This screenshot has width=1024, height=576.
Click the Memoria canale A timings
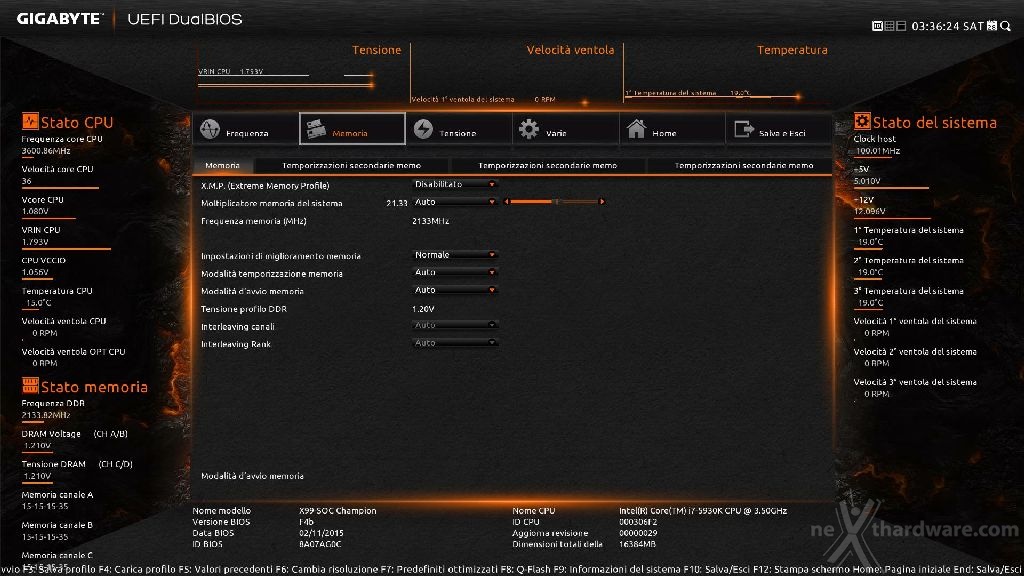click(44, 506)
